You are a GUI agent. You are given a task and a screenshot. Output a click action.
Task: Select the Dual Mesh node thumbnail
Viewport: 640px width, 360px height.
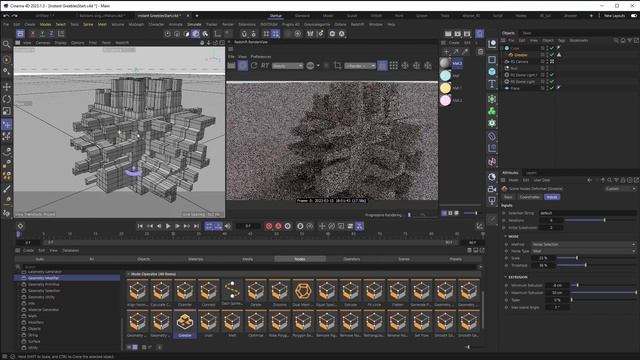point(303,293)
